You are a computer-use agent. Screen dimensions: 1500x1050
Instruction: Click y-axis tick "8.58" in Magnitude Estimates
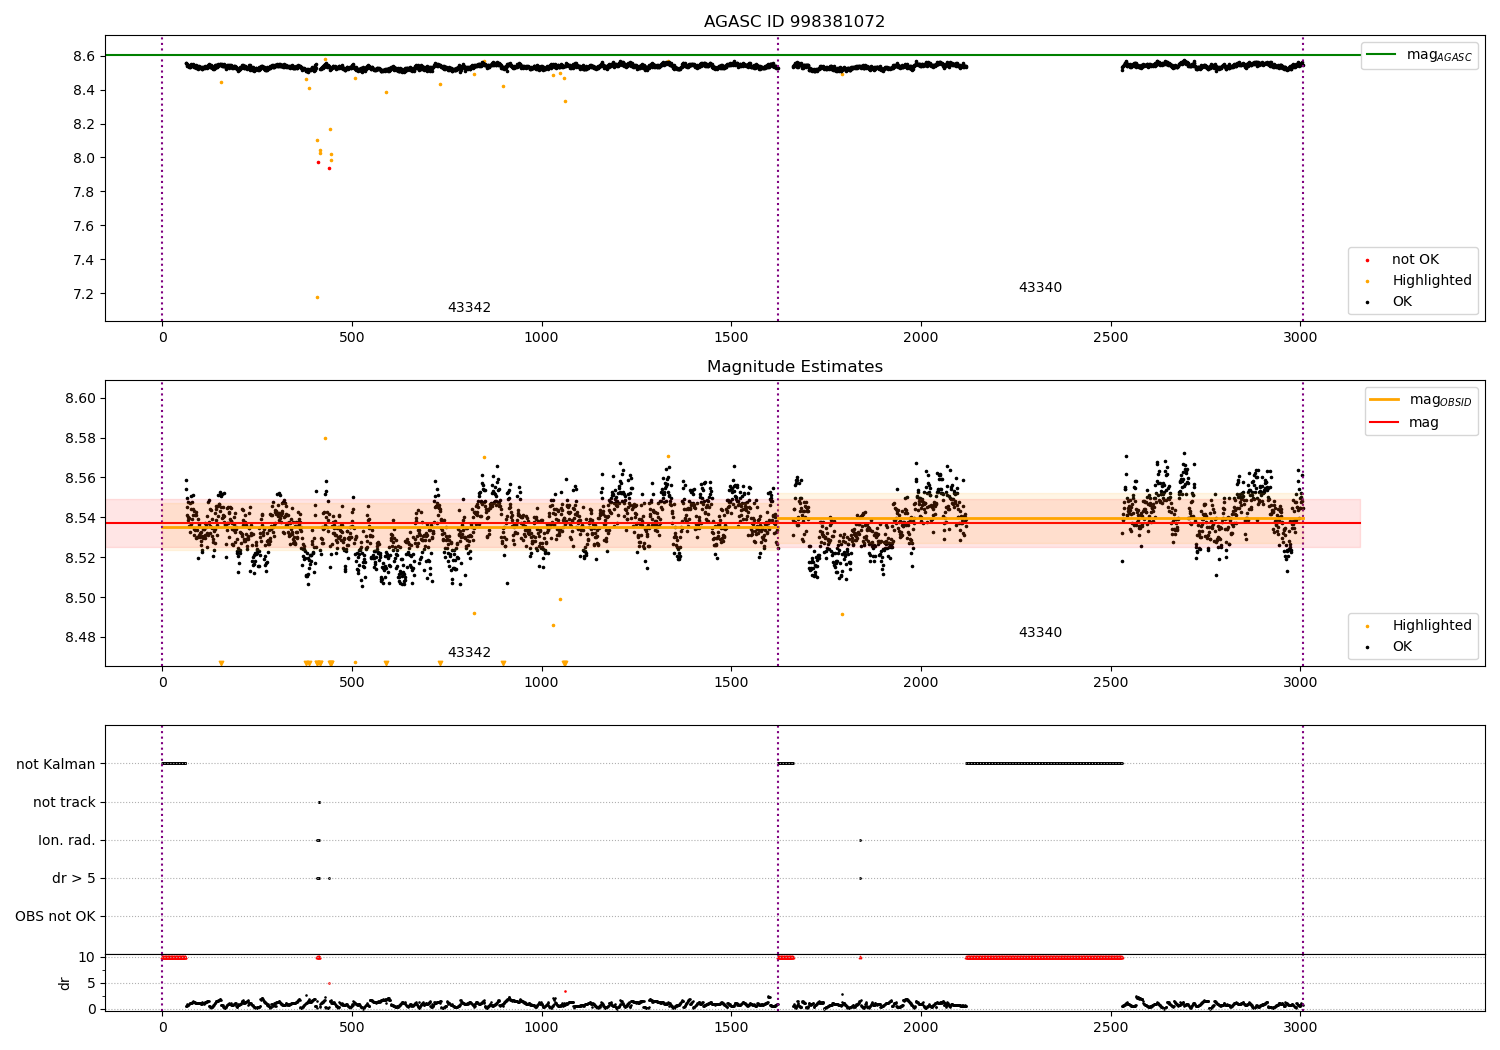tap(81, 439)
